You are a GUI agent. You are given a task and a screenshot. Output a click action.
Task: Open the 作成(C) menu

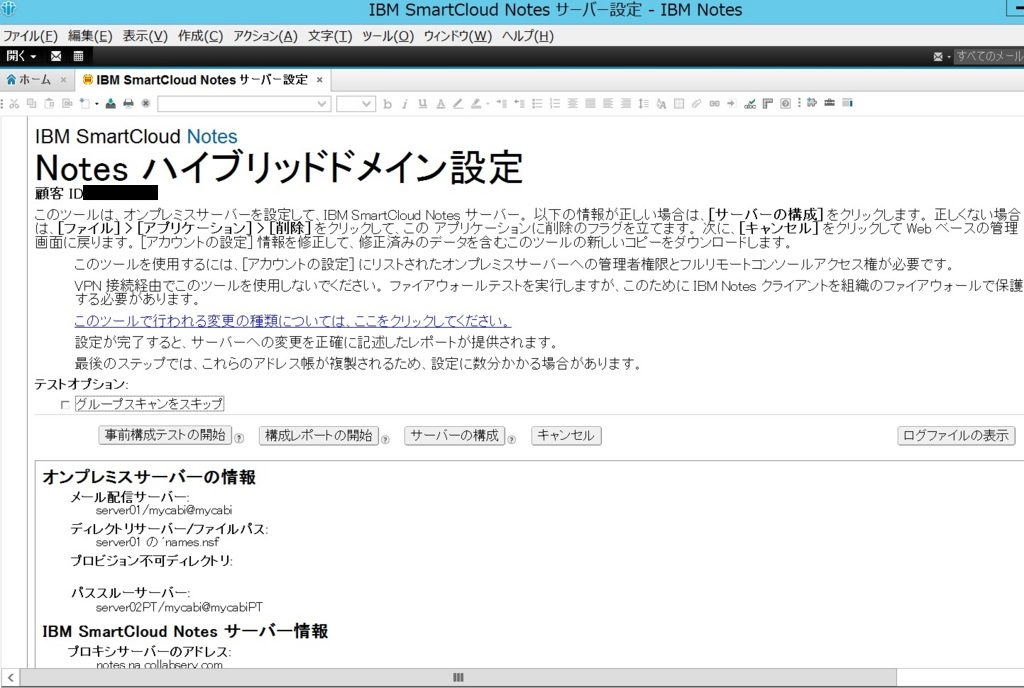click(x=200, y=36)
